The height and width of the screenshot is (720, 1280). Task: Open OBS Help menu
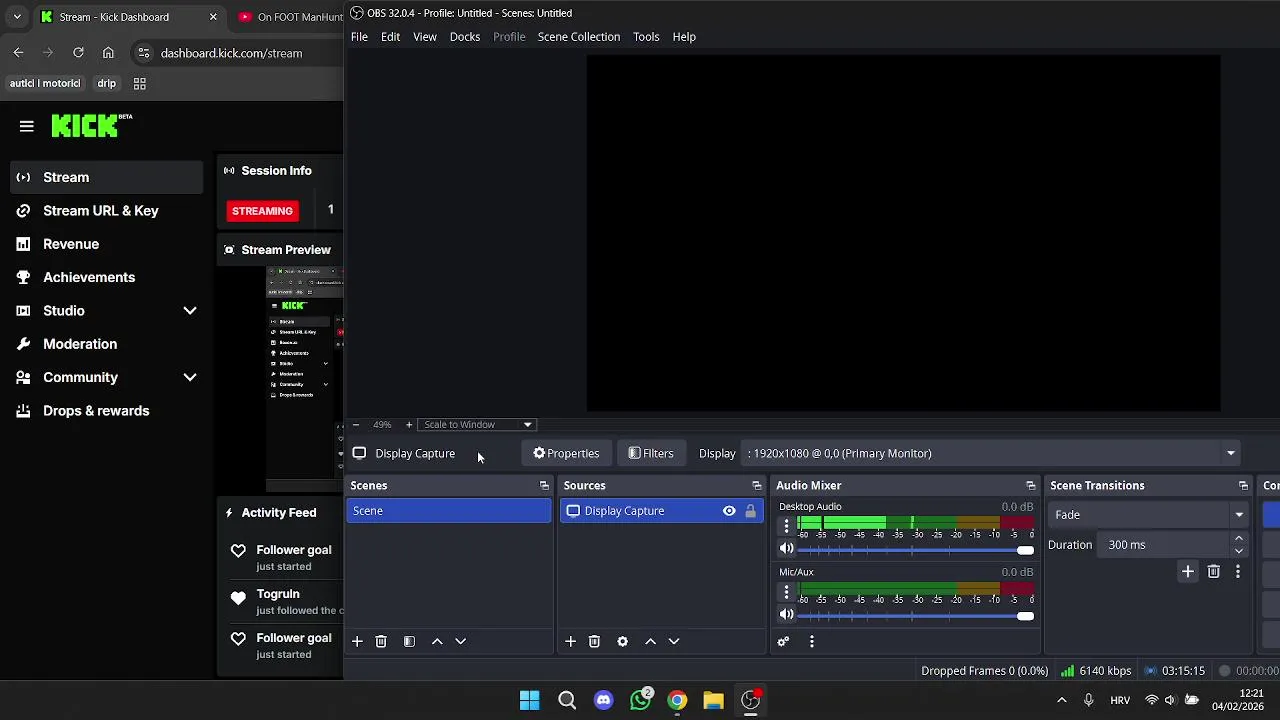[x=684, y=37]
